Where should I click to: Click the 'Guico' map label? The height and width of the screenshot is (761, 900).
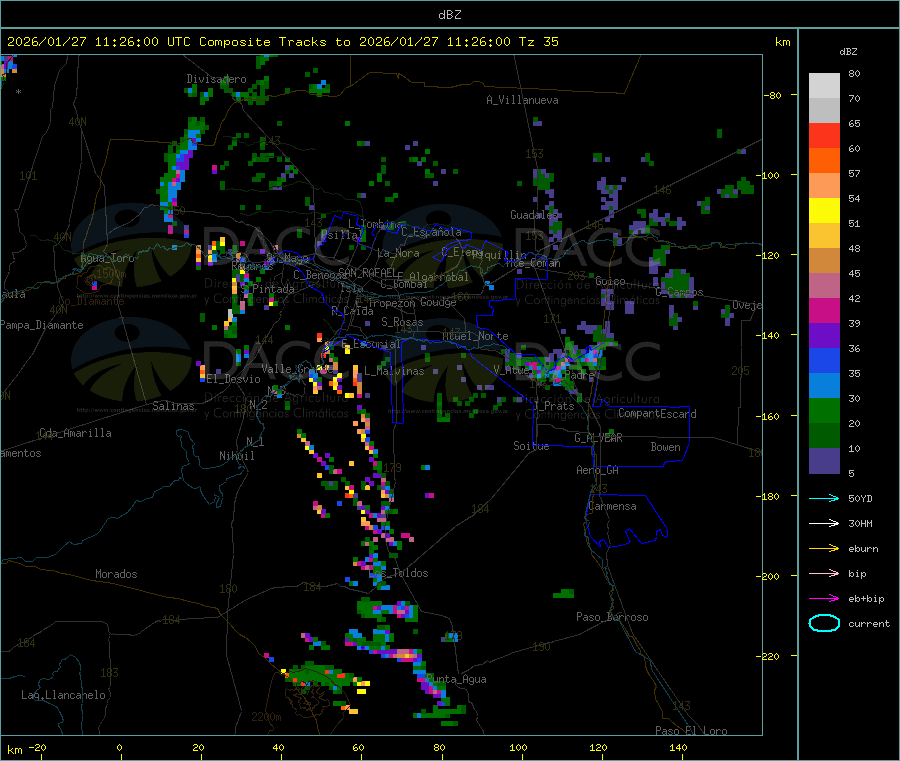[610, 281]
